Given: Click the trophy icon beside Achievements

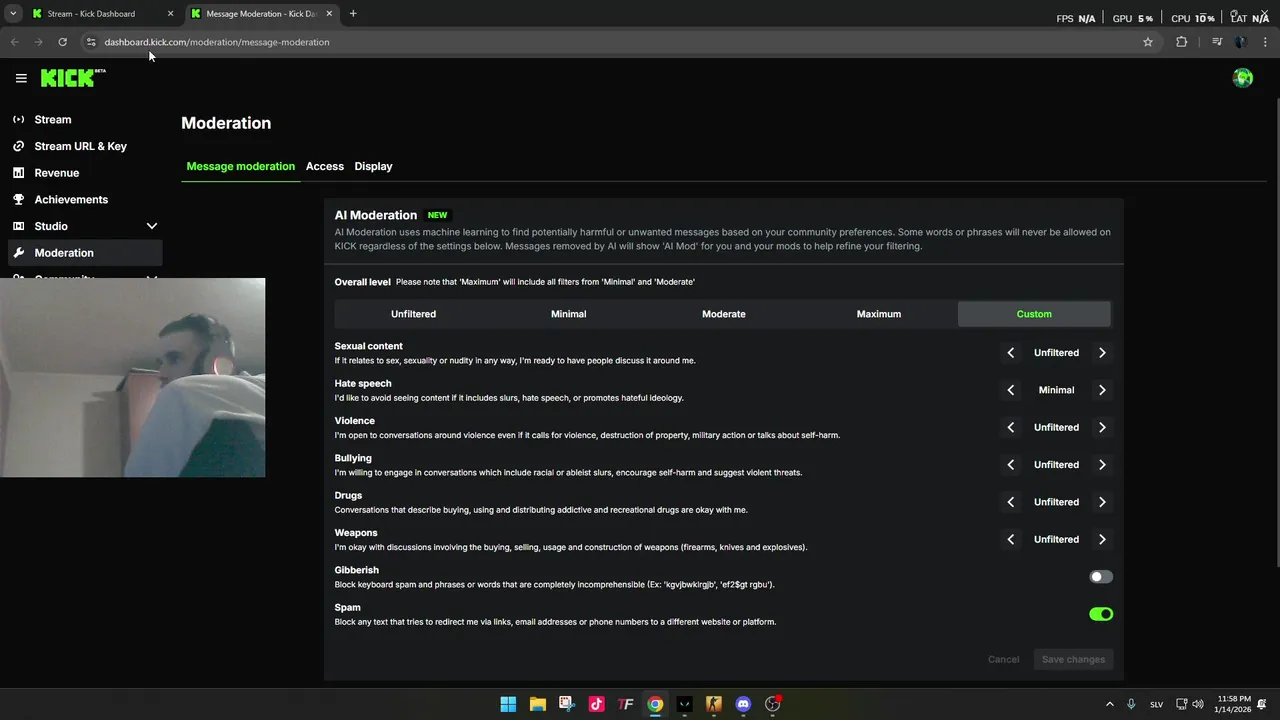Looking at the screenshot, I should (x=18, y=199).
